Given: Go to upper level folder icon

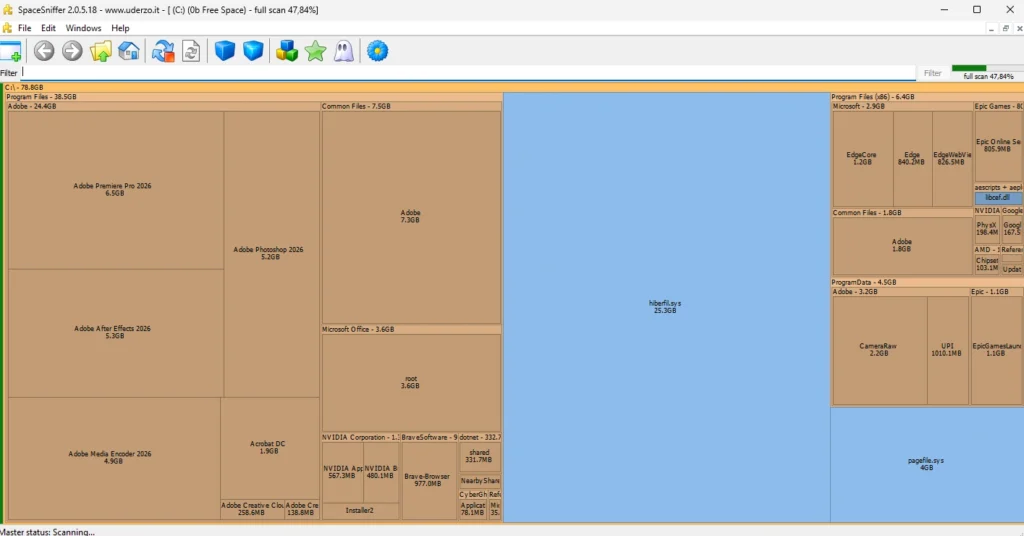Looking at the screenshot, I should click(101, 51).
